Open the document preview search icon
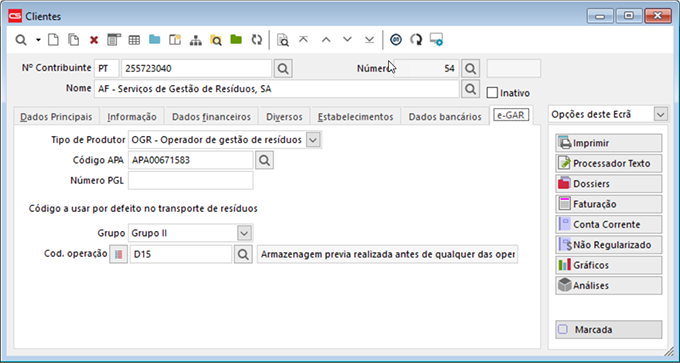680x363 pixels. coord(283,40)
